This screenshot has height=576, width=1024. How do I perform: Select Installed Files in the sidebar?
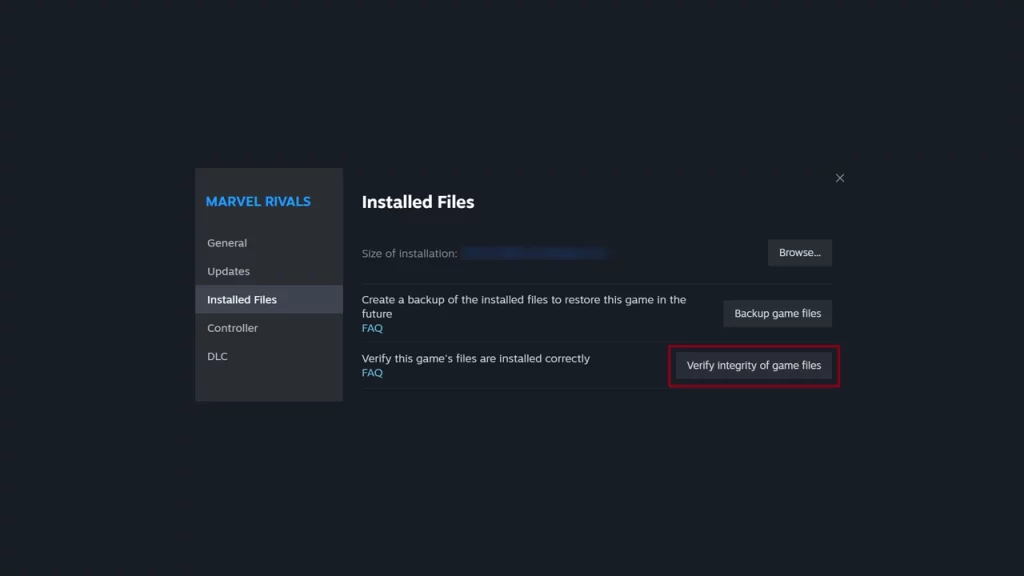click(x=242, y=300)
